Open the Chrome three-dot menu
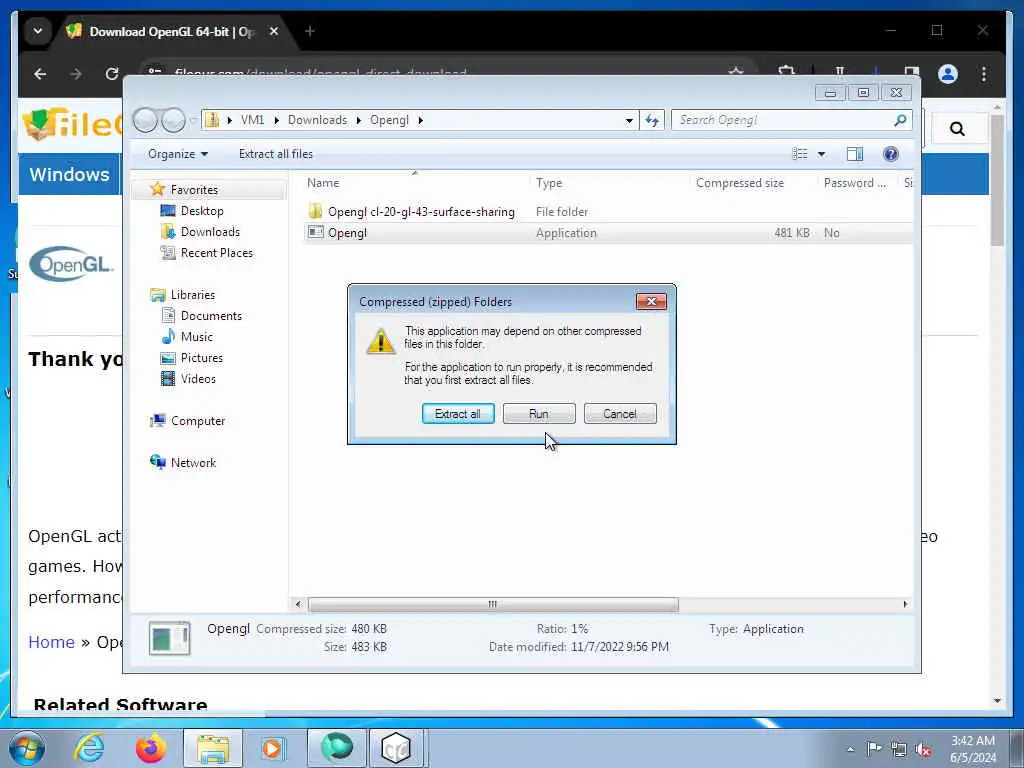 [x=984, y=74]
